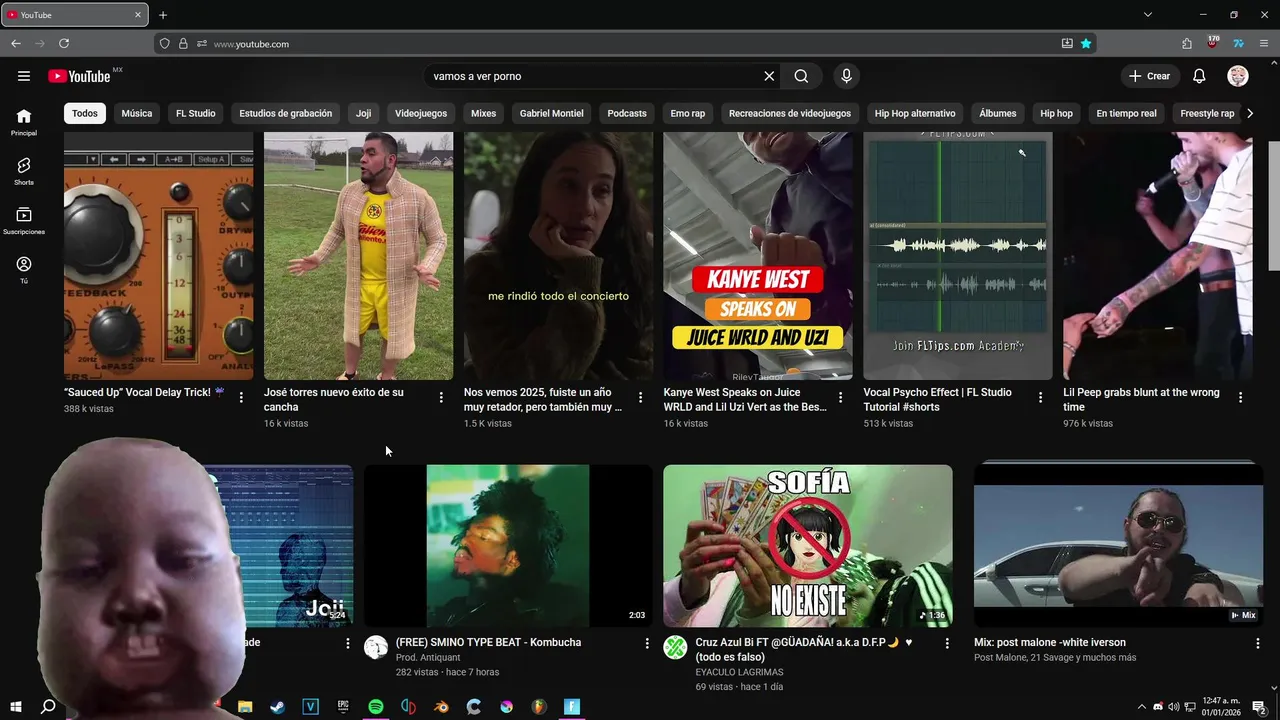Open options for SMINO TYPE BEAT video
The height and width of the screenshot is (720, 1280).
point(647,644)
